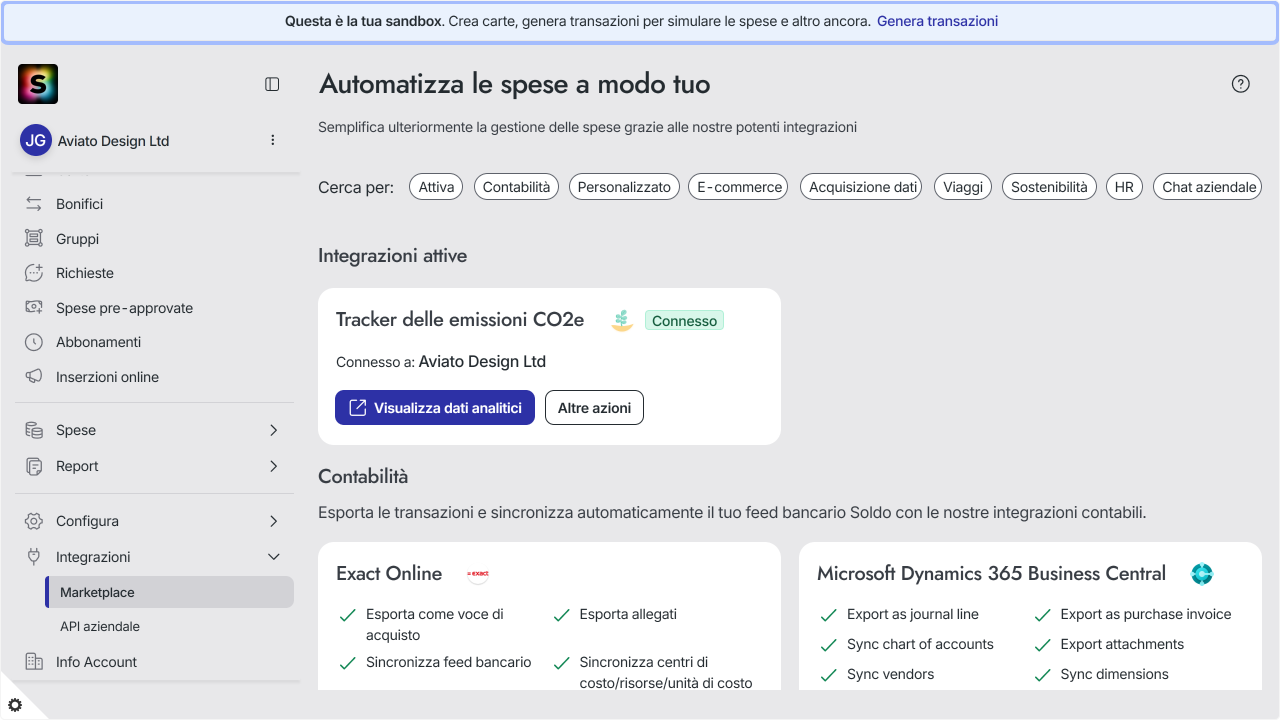This screenshot has width=1280, height=720.
Task: Filter integrations by E-commerce
Action: click(x=739, y=187)
